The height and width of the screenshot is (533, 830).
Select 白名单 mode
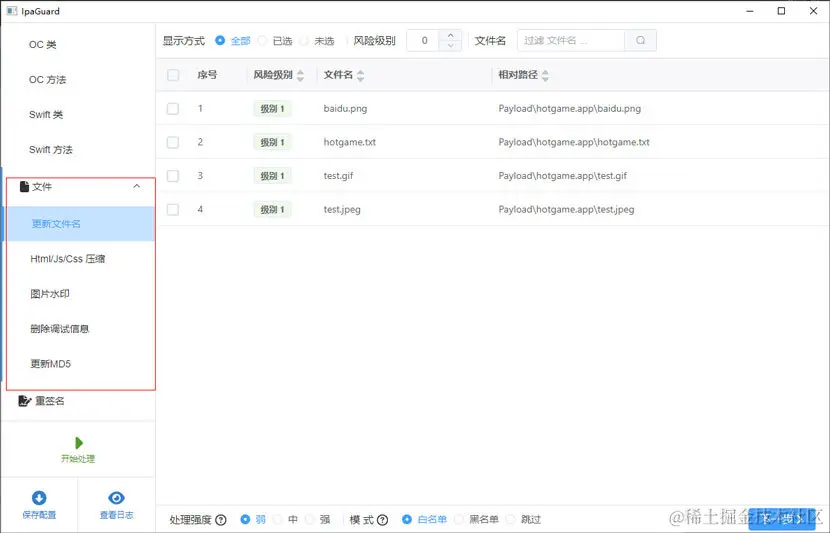[407, 519]
